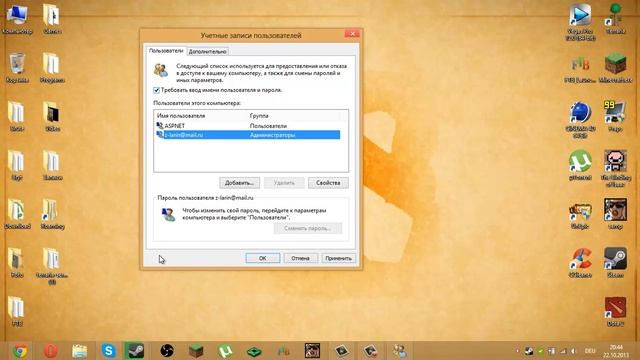
Task: Open Skype from the taskbar
Action: point(109,351)
